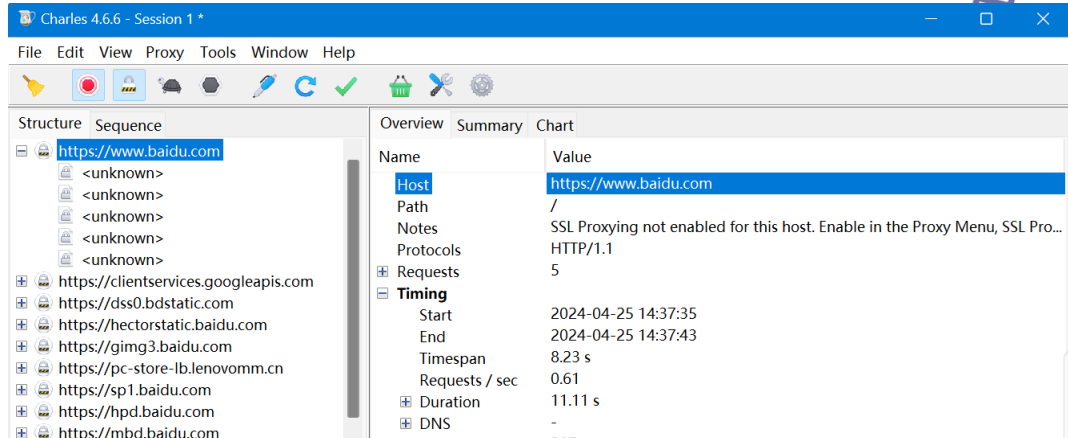Open the Tools menu
Viewport: 1068px width, 438px height.
click(218, 52)
